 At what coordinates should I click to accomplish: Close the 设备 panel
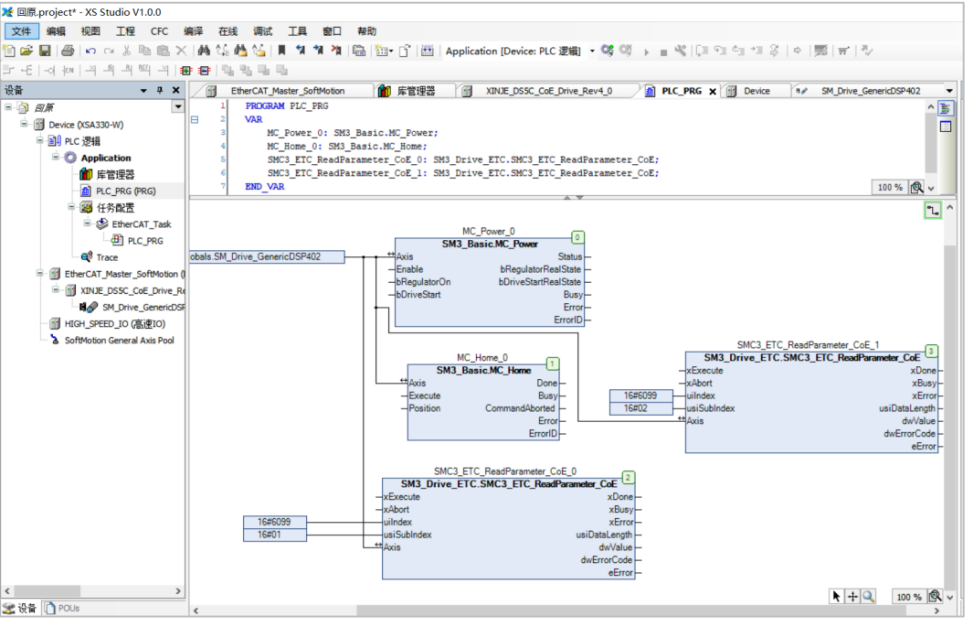pyautogui.click(x=176, y=90)
